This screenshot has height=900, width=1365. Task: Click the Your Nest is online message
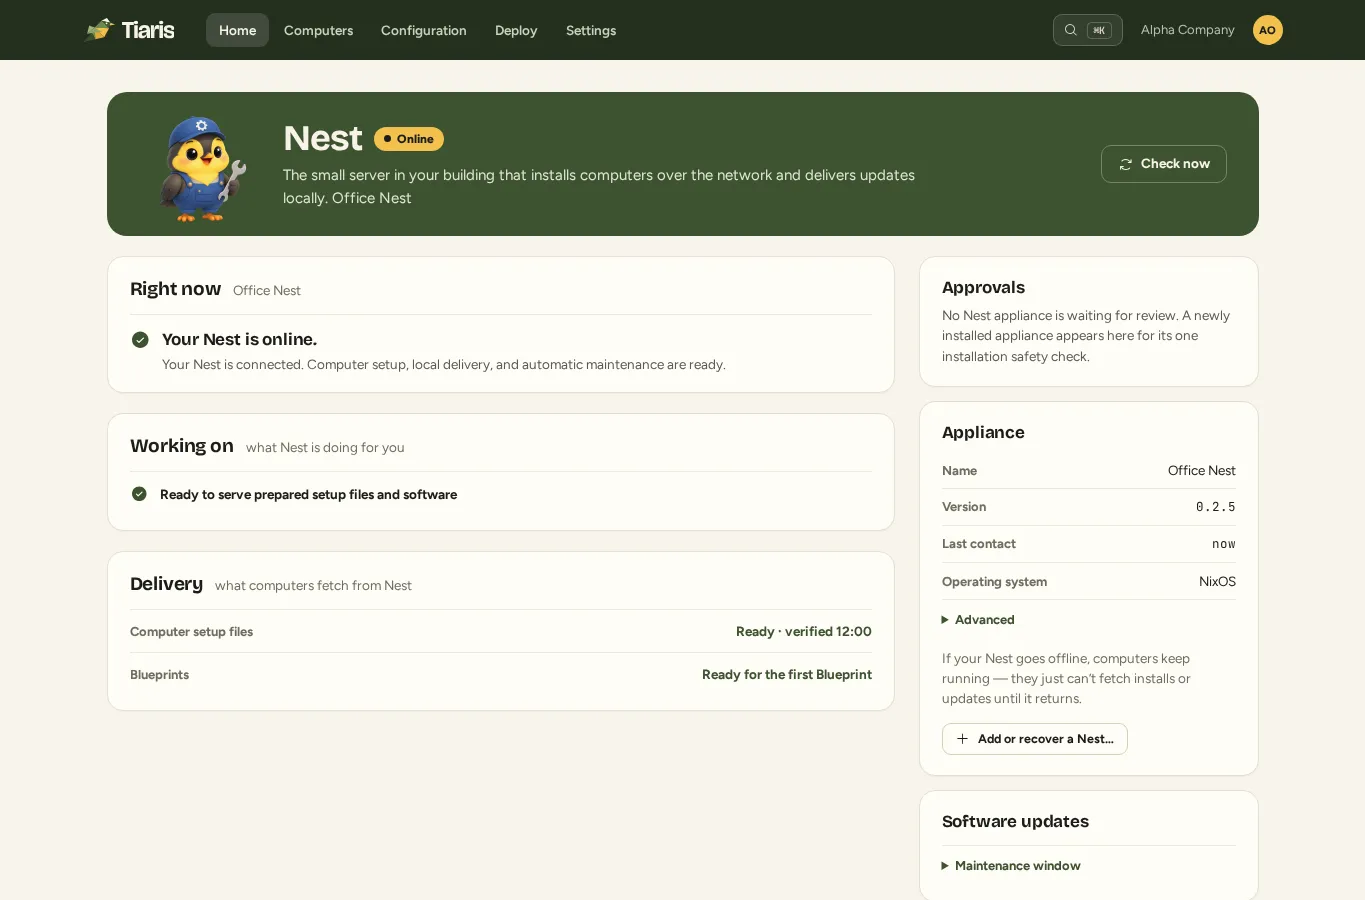(239, 340)
